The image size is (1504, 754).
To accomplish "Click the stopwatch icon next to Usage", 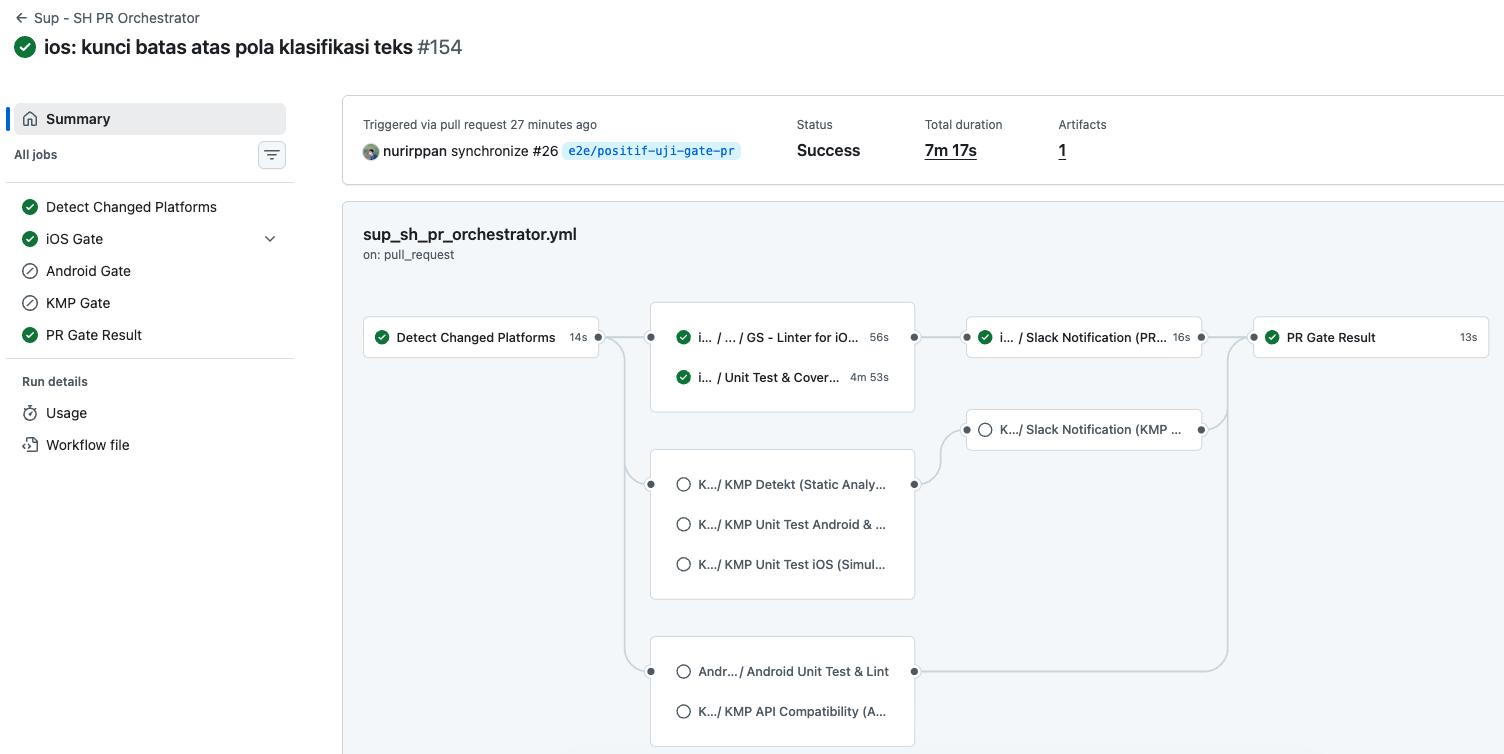I will 30,413.
